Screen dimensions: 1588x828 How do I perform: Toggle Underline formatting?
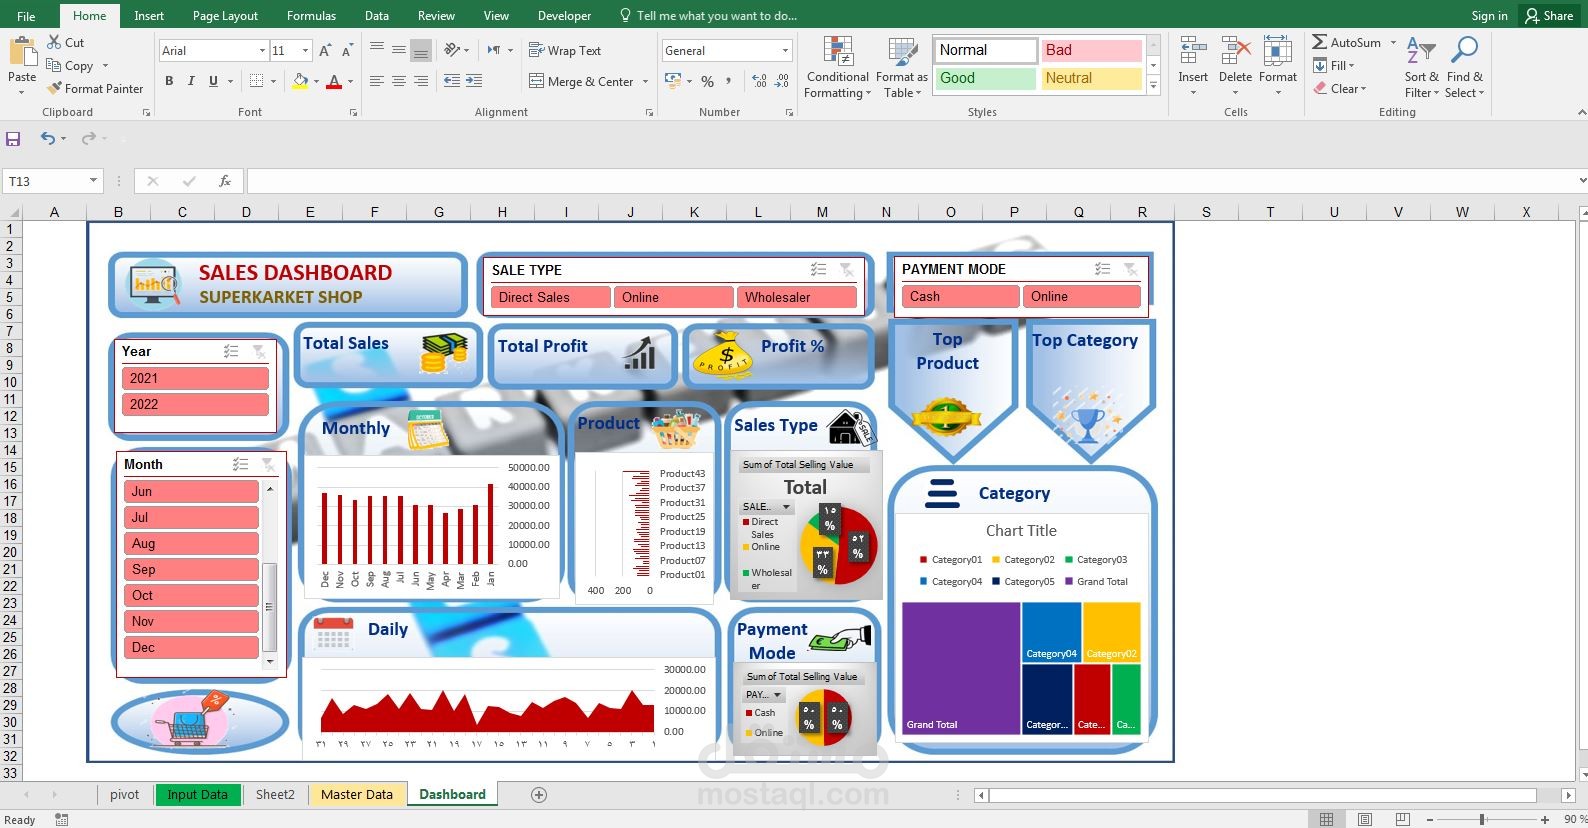coord(213,81)
